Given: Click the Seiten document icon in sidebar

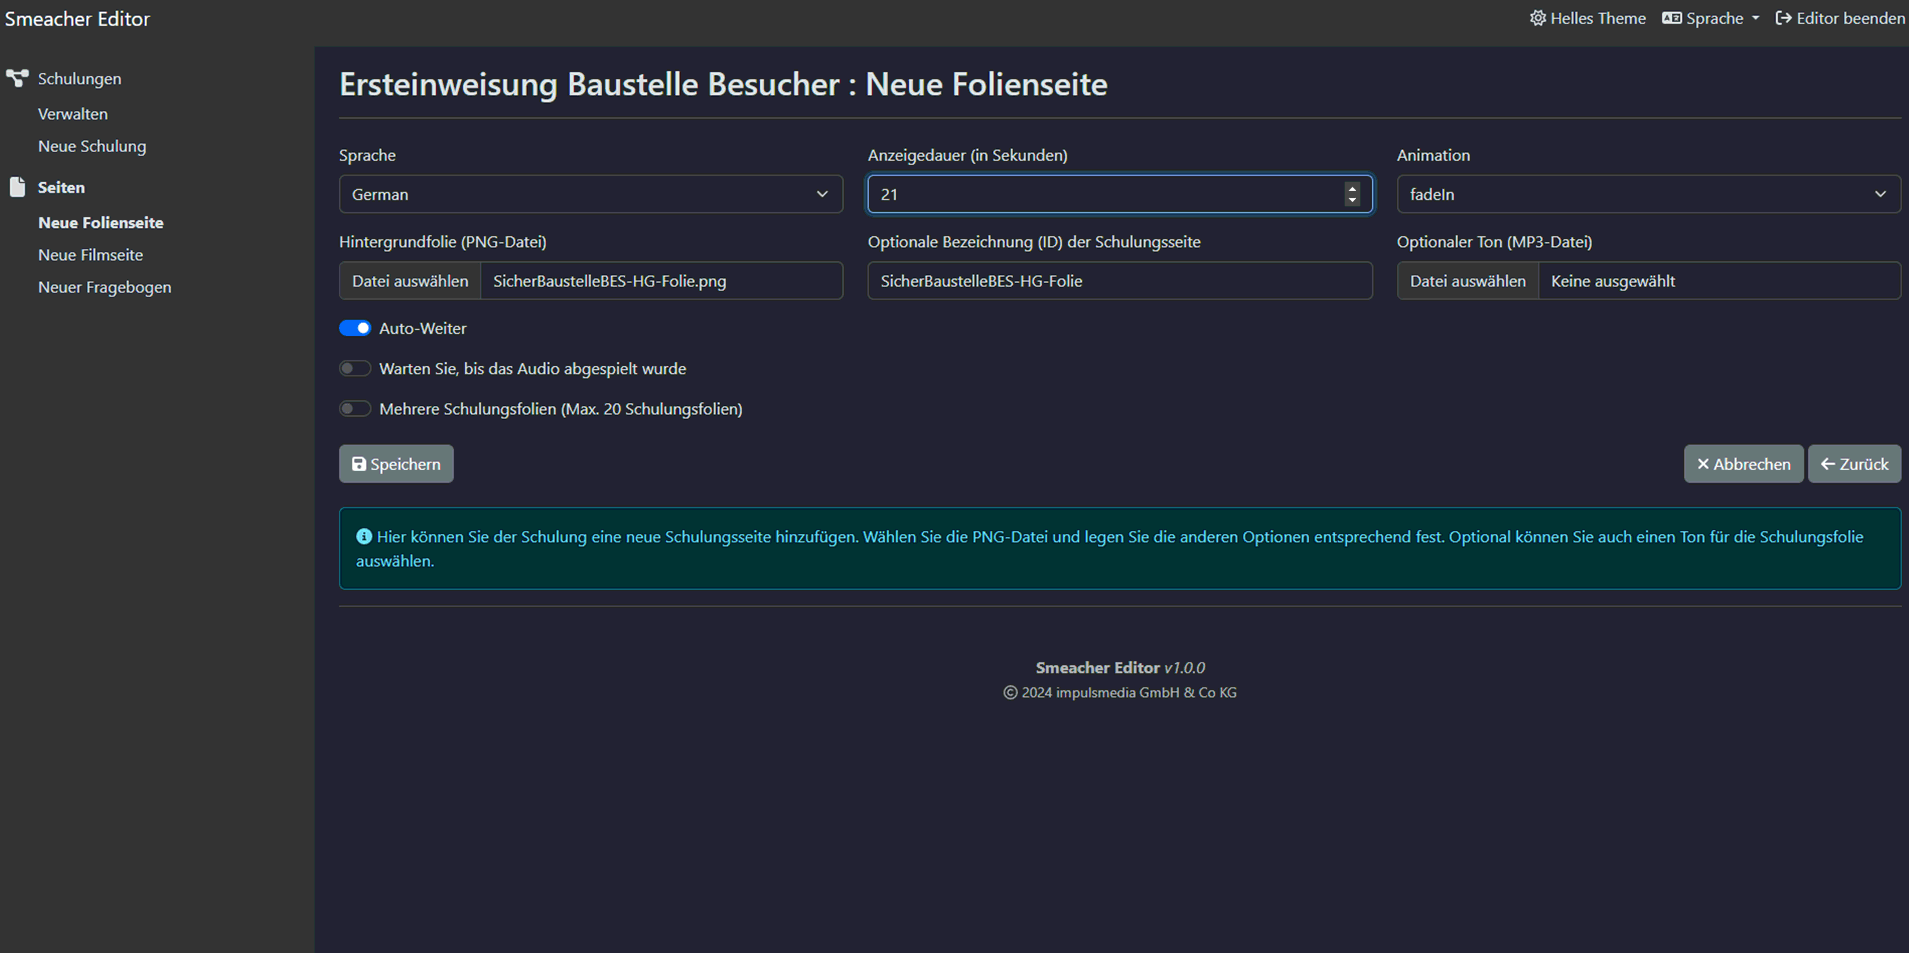Looking at the screenshot, I should (x=17, y=187).
